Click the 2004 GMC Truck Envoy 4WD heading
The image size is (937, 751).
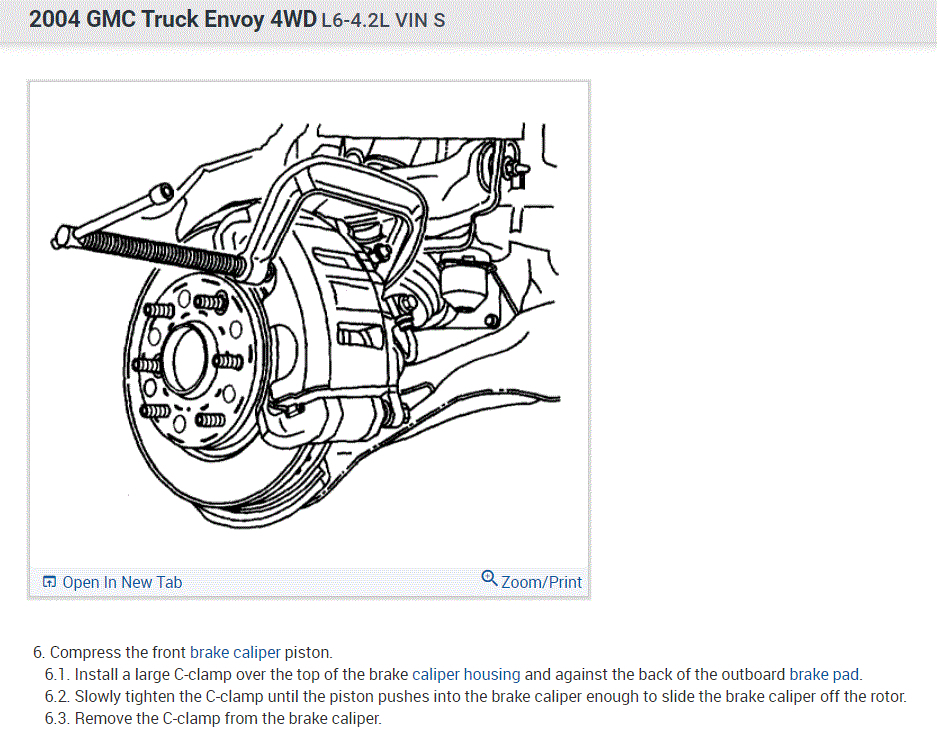pyautogui.click(x=173, y=20)
